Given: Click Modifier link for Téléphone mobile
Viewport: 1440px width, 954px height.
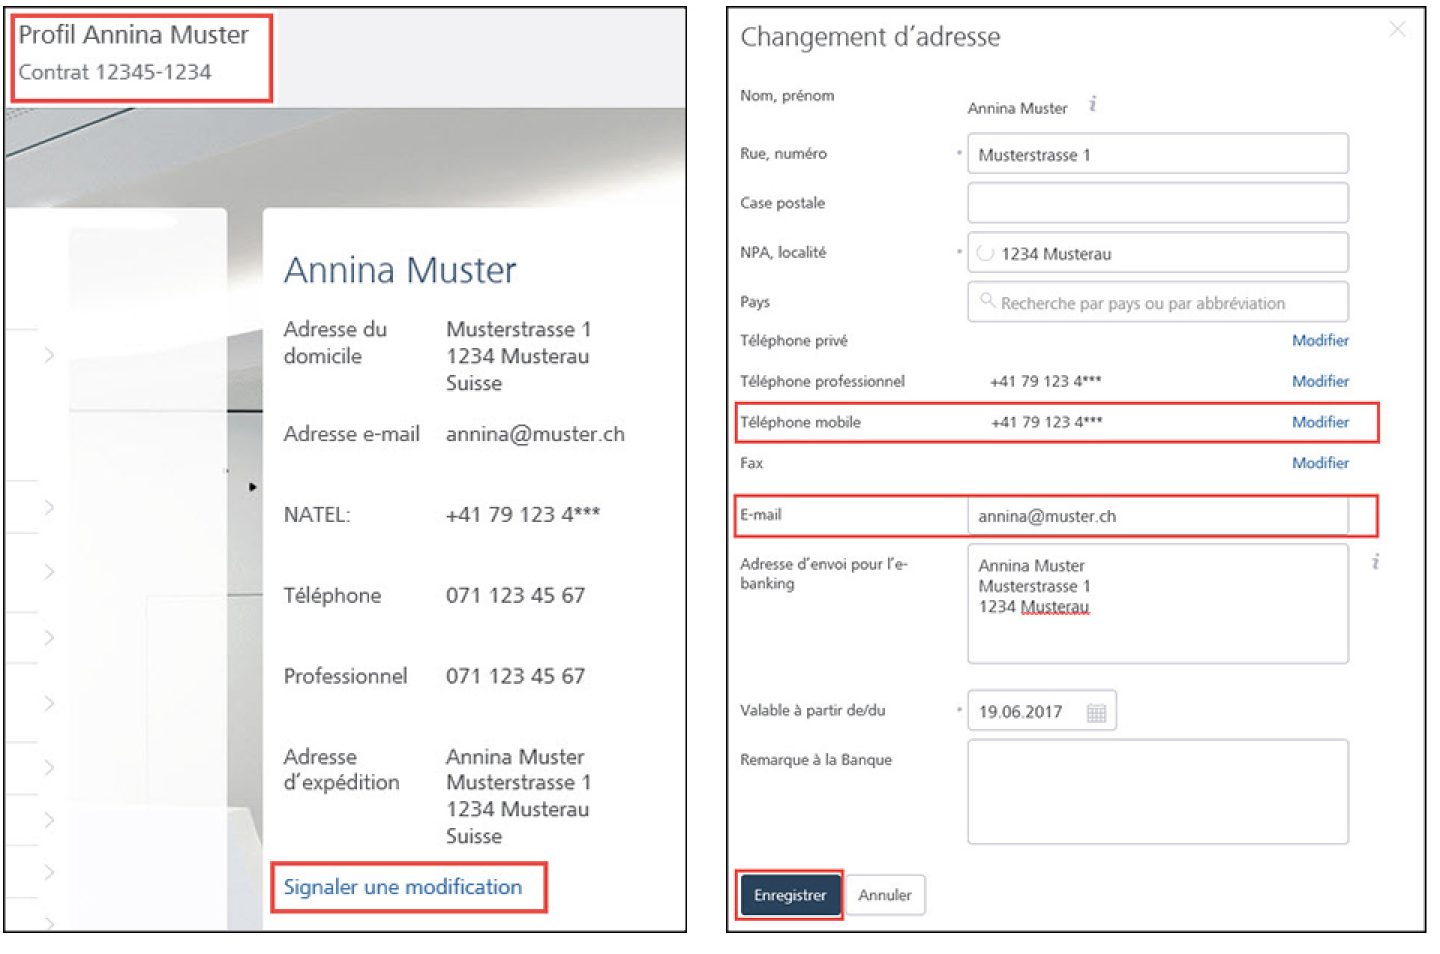Looking at the screenshot, I should pos(1319,422).
